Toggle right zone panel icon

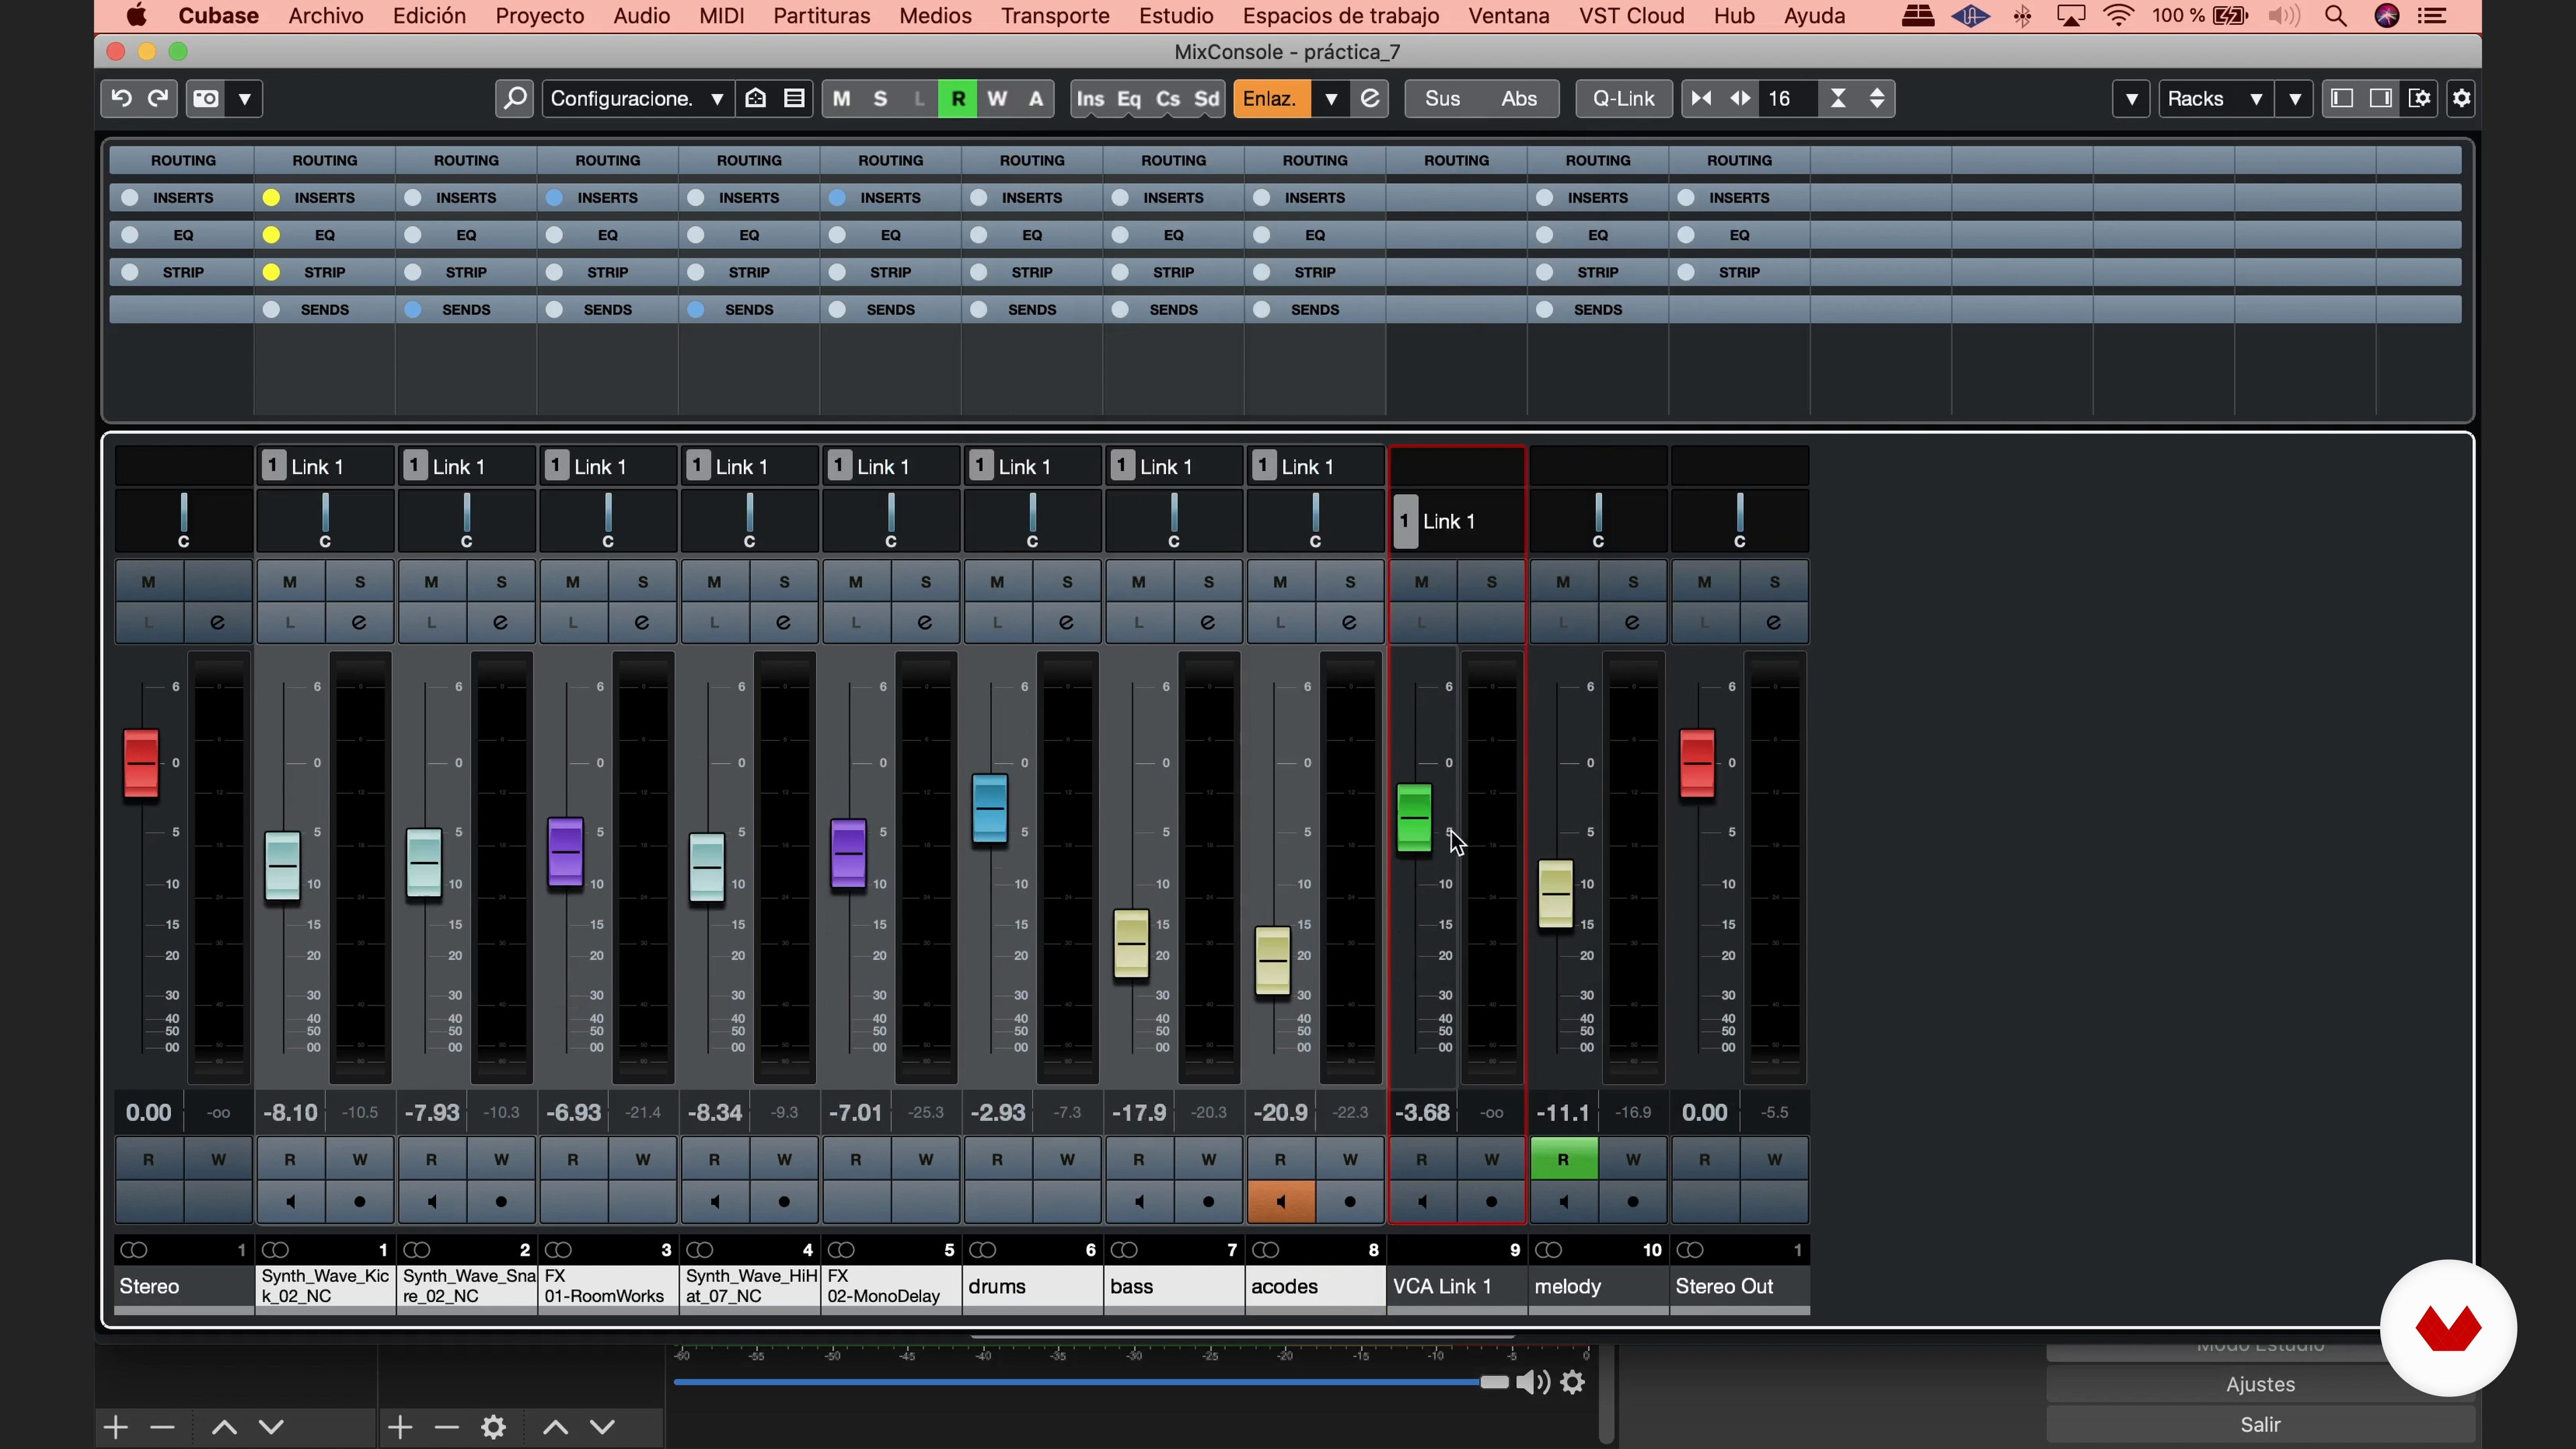pyautogui.click(x=2381, y=98)
